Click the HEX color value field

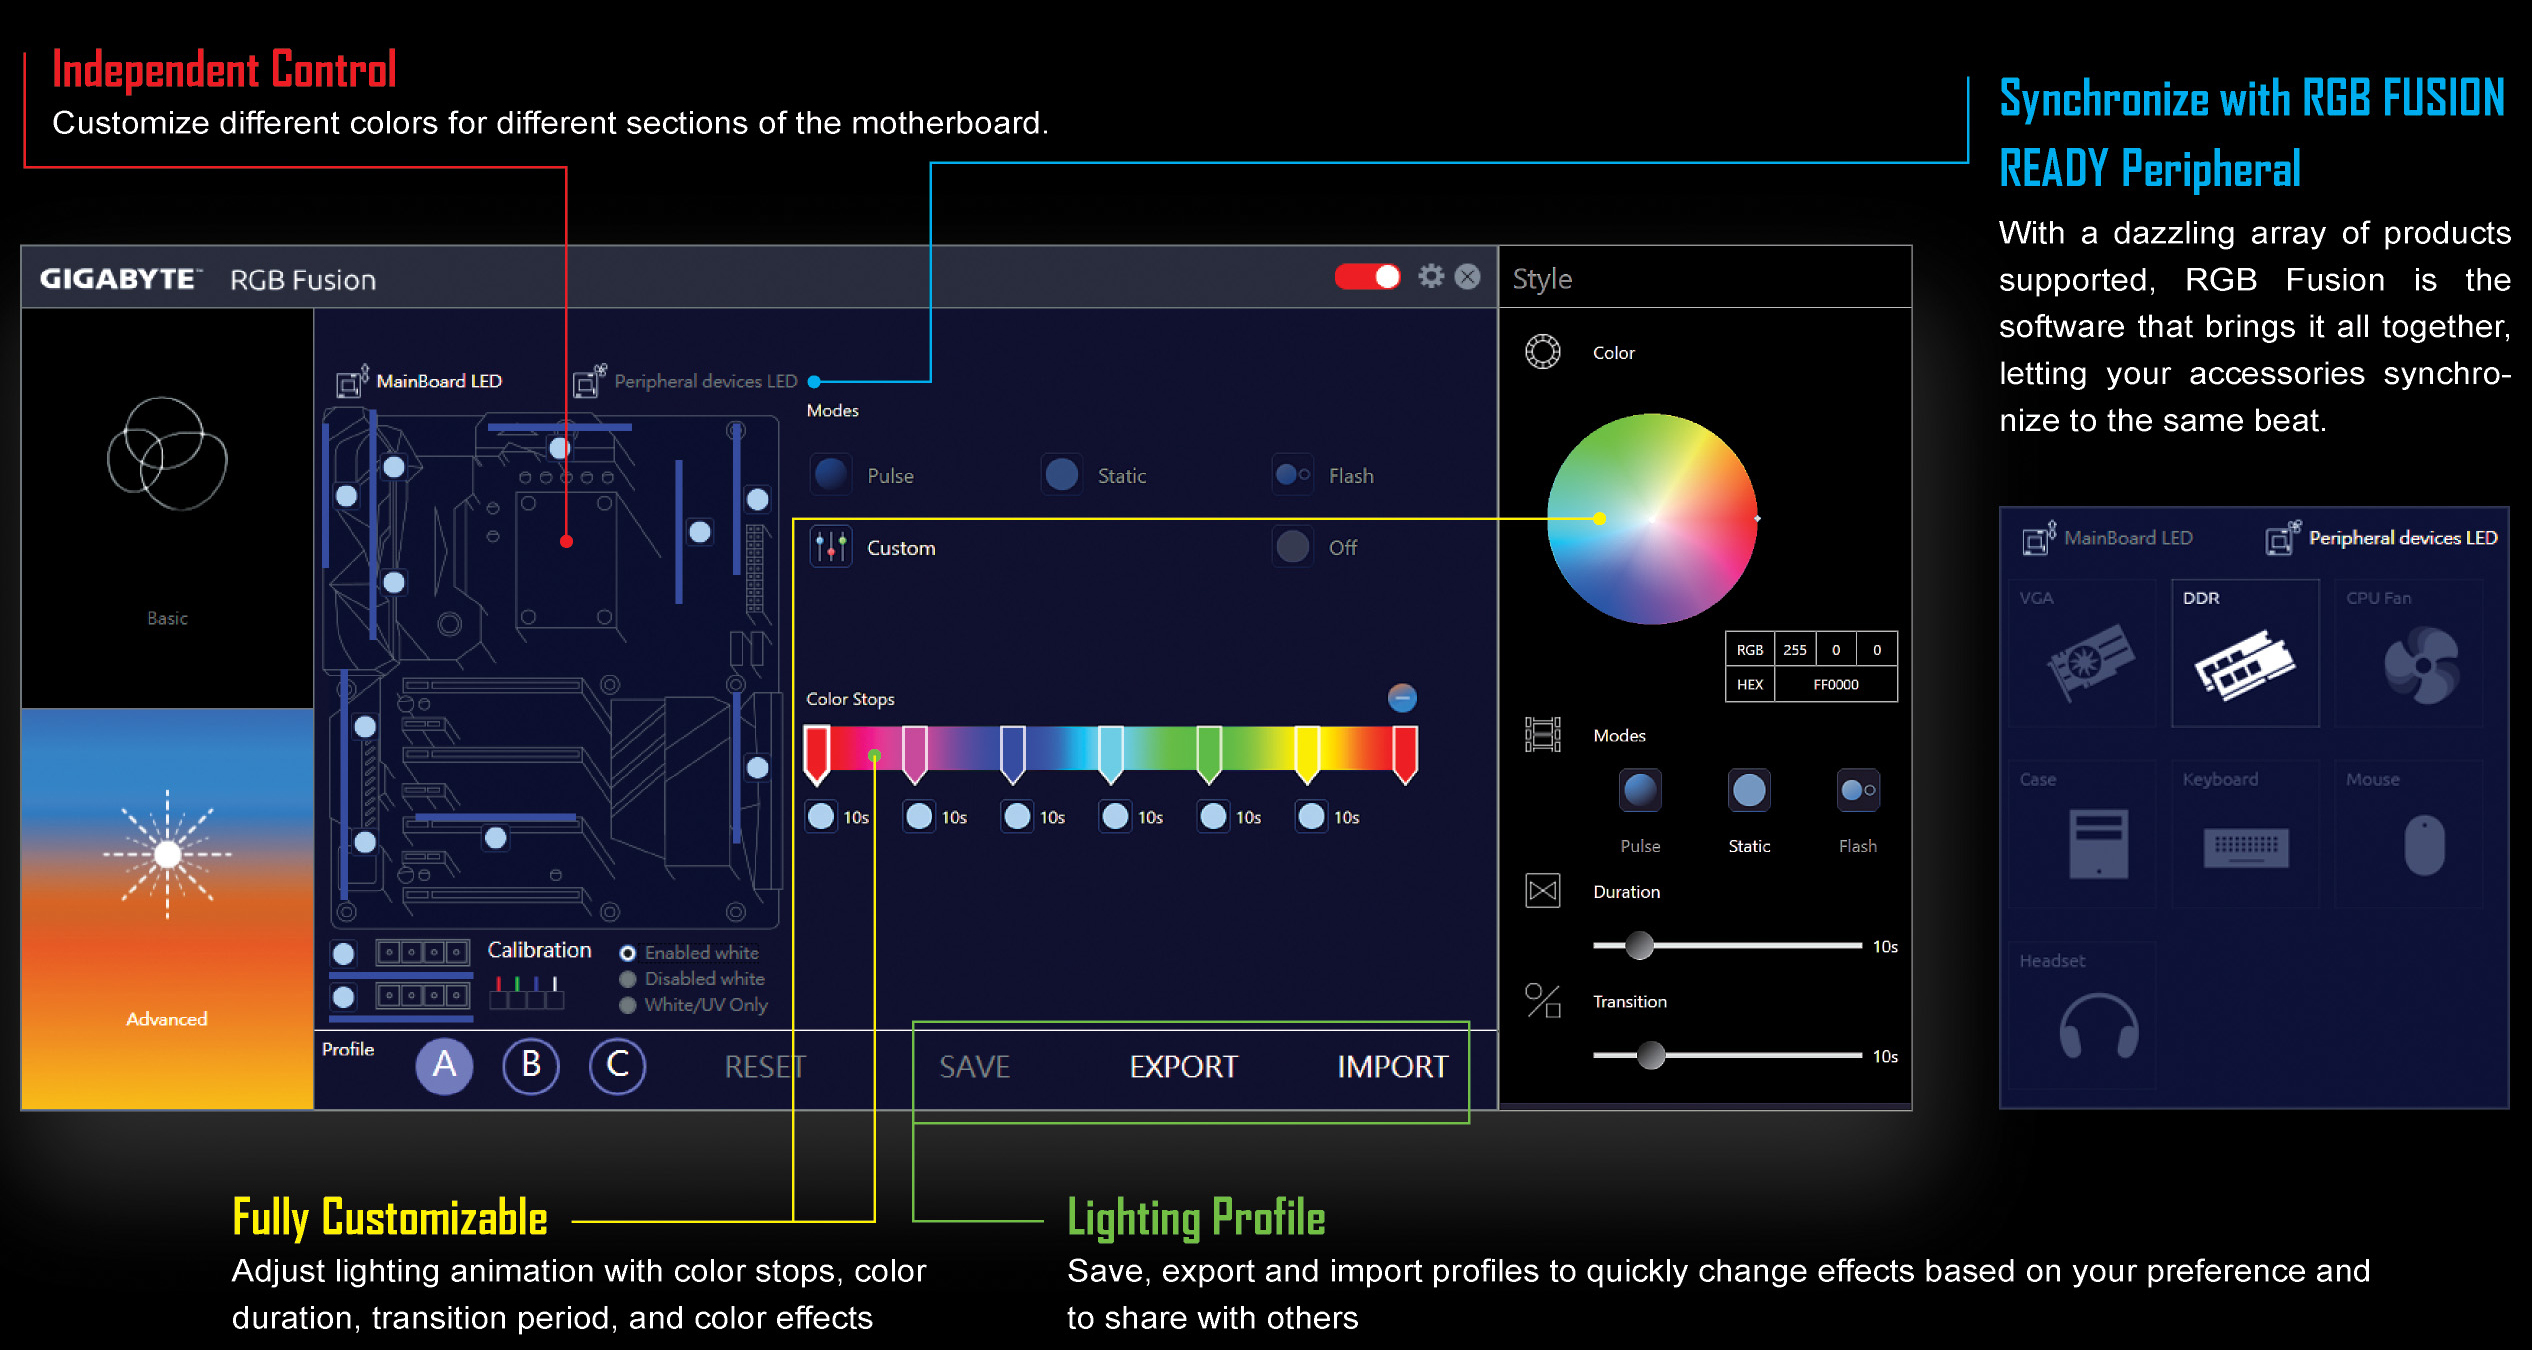1835,685
